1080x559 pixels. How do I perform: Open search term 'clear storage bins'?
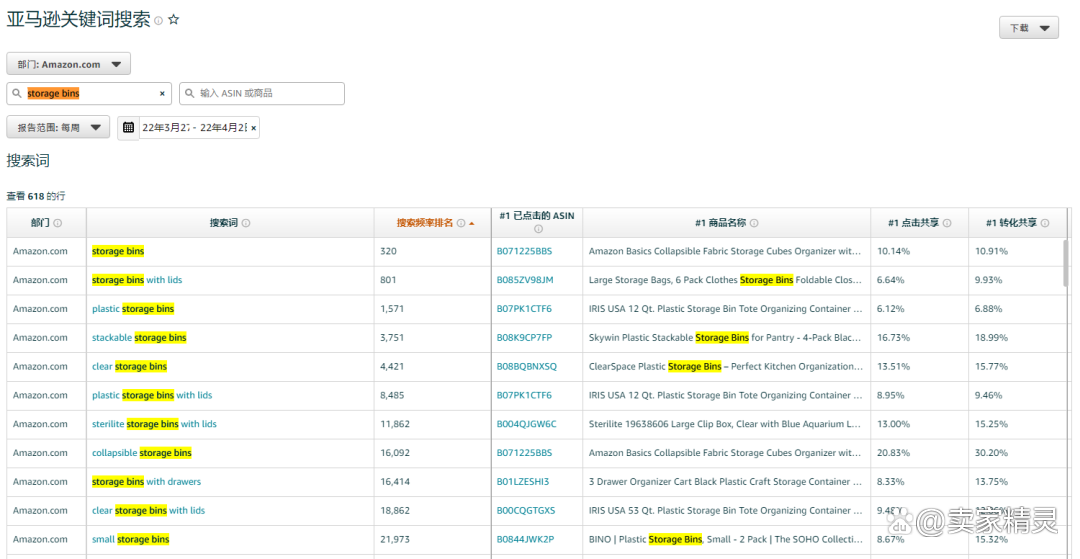[x=129, y=367]
